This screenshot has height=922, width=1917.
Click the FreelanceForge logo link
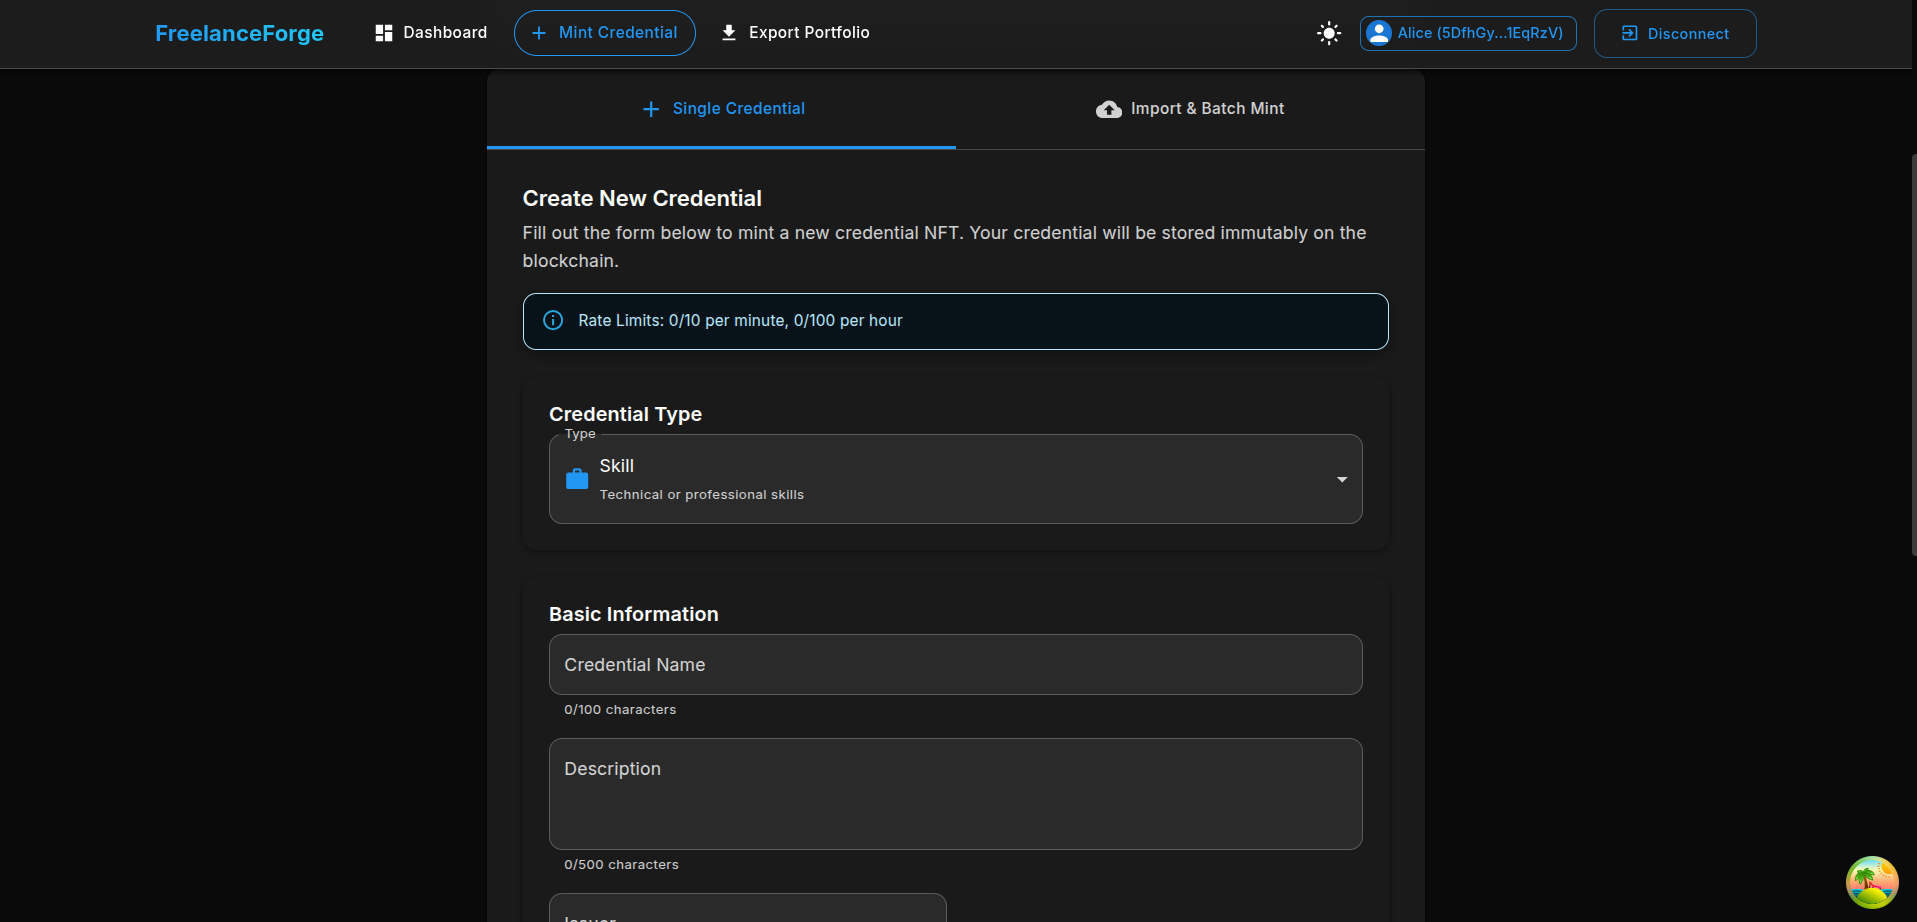[239, 33]
